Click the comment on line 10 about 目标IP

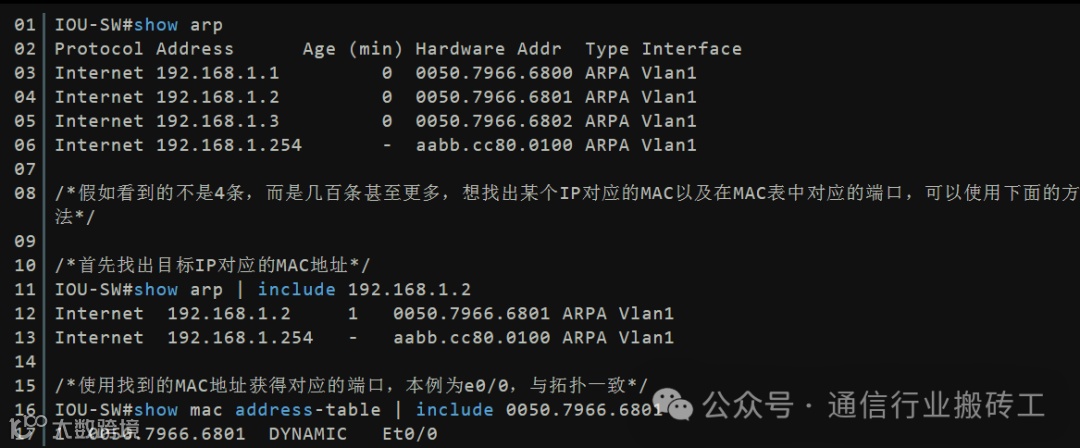pyautogui.click(x=212, y=265)
